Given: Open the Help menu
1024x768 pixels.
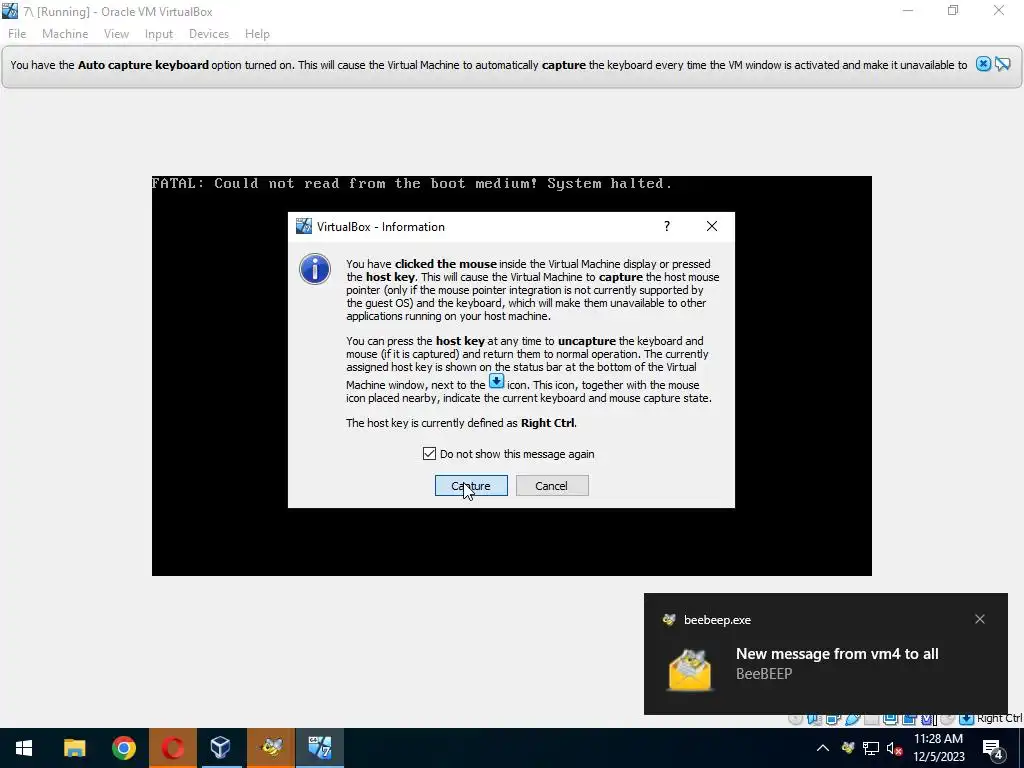Looking at the screenshot, I should pos(257,34).
